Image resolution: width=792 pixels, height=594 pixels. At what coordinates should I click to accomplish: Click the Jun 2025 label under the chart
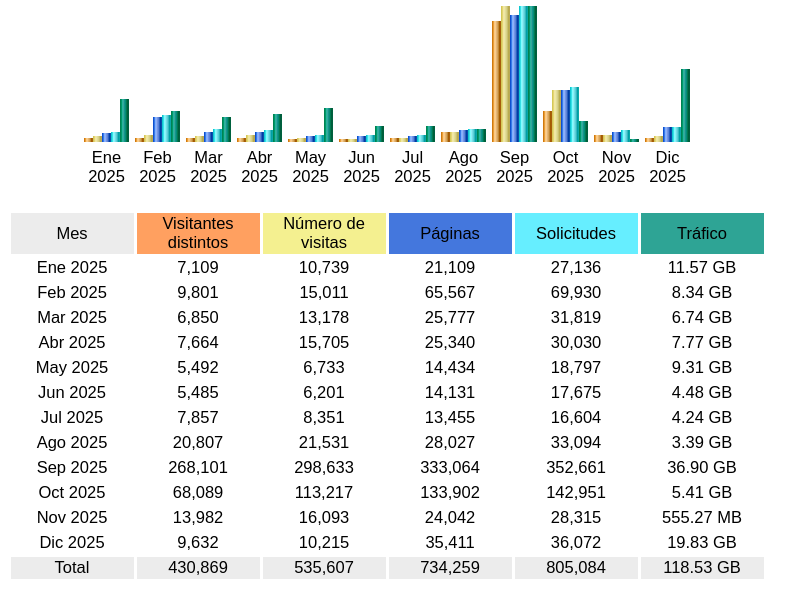361,167
